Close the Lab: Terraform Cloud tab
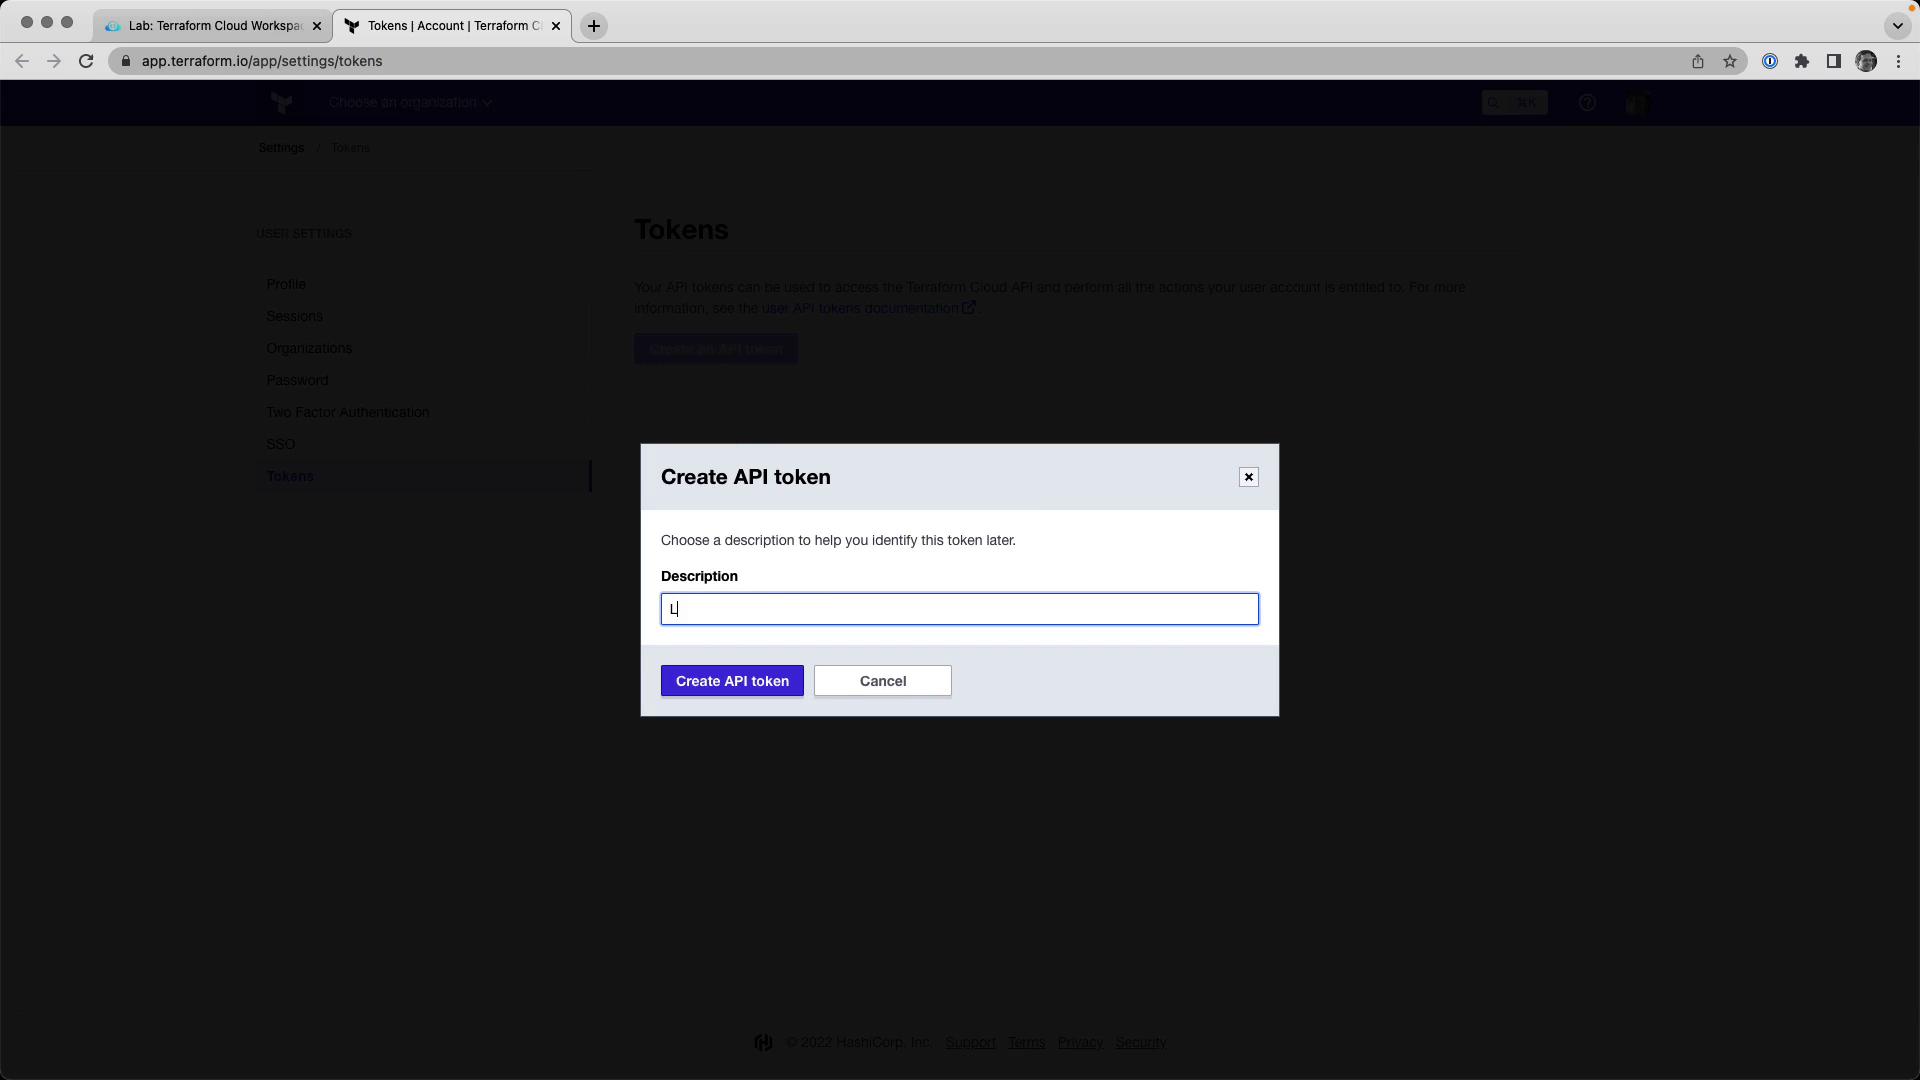 coord(317,26)
